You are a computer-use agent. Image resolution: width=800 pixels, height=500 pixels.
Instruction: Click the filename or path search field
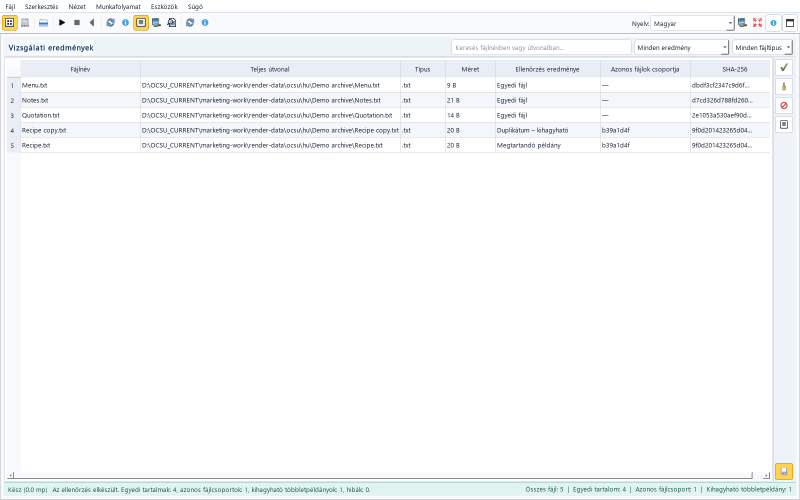pyautogui.click(x=541, y=47)
